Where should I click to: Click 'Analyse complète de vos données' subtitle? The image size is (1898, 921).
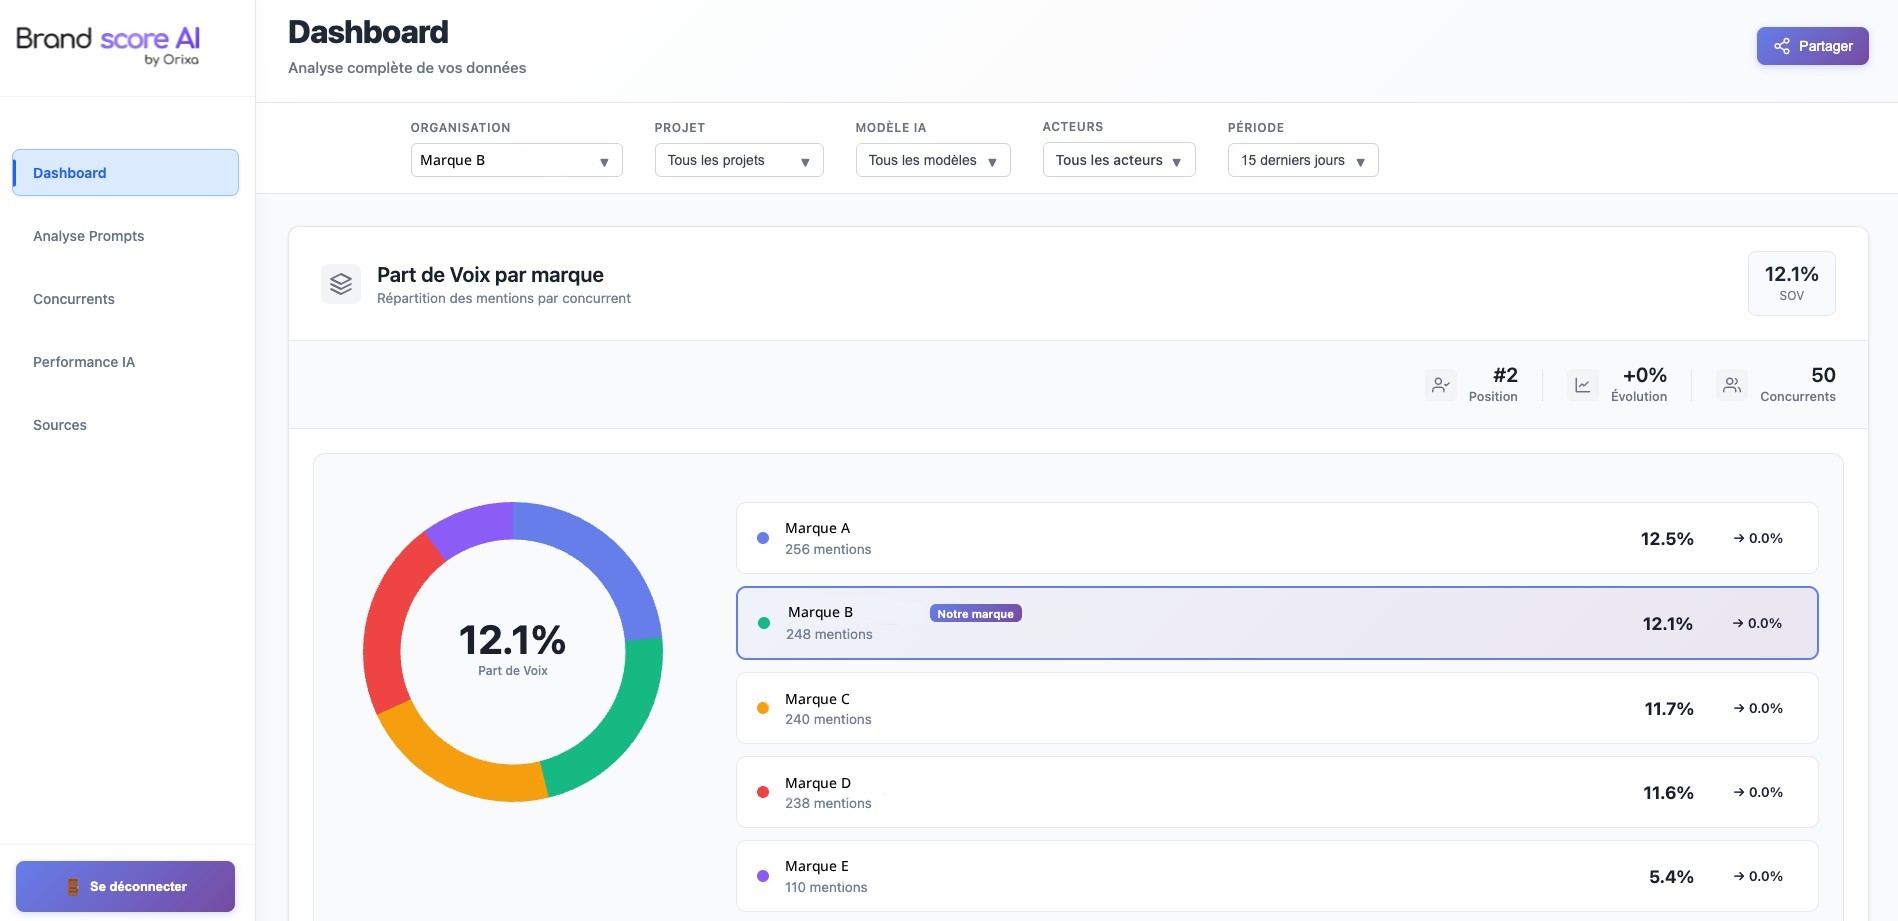[x=407, y=68]
